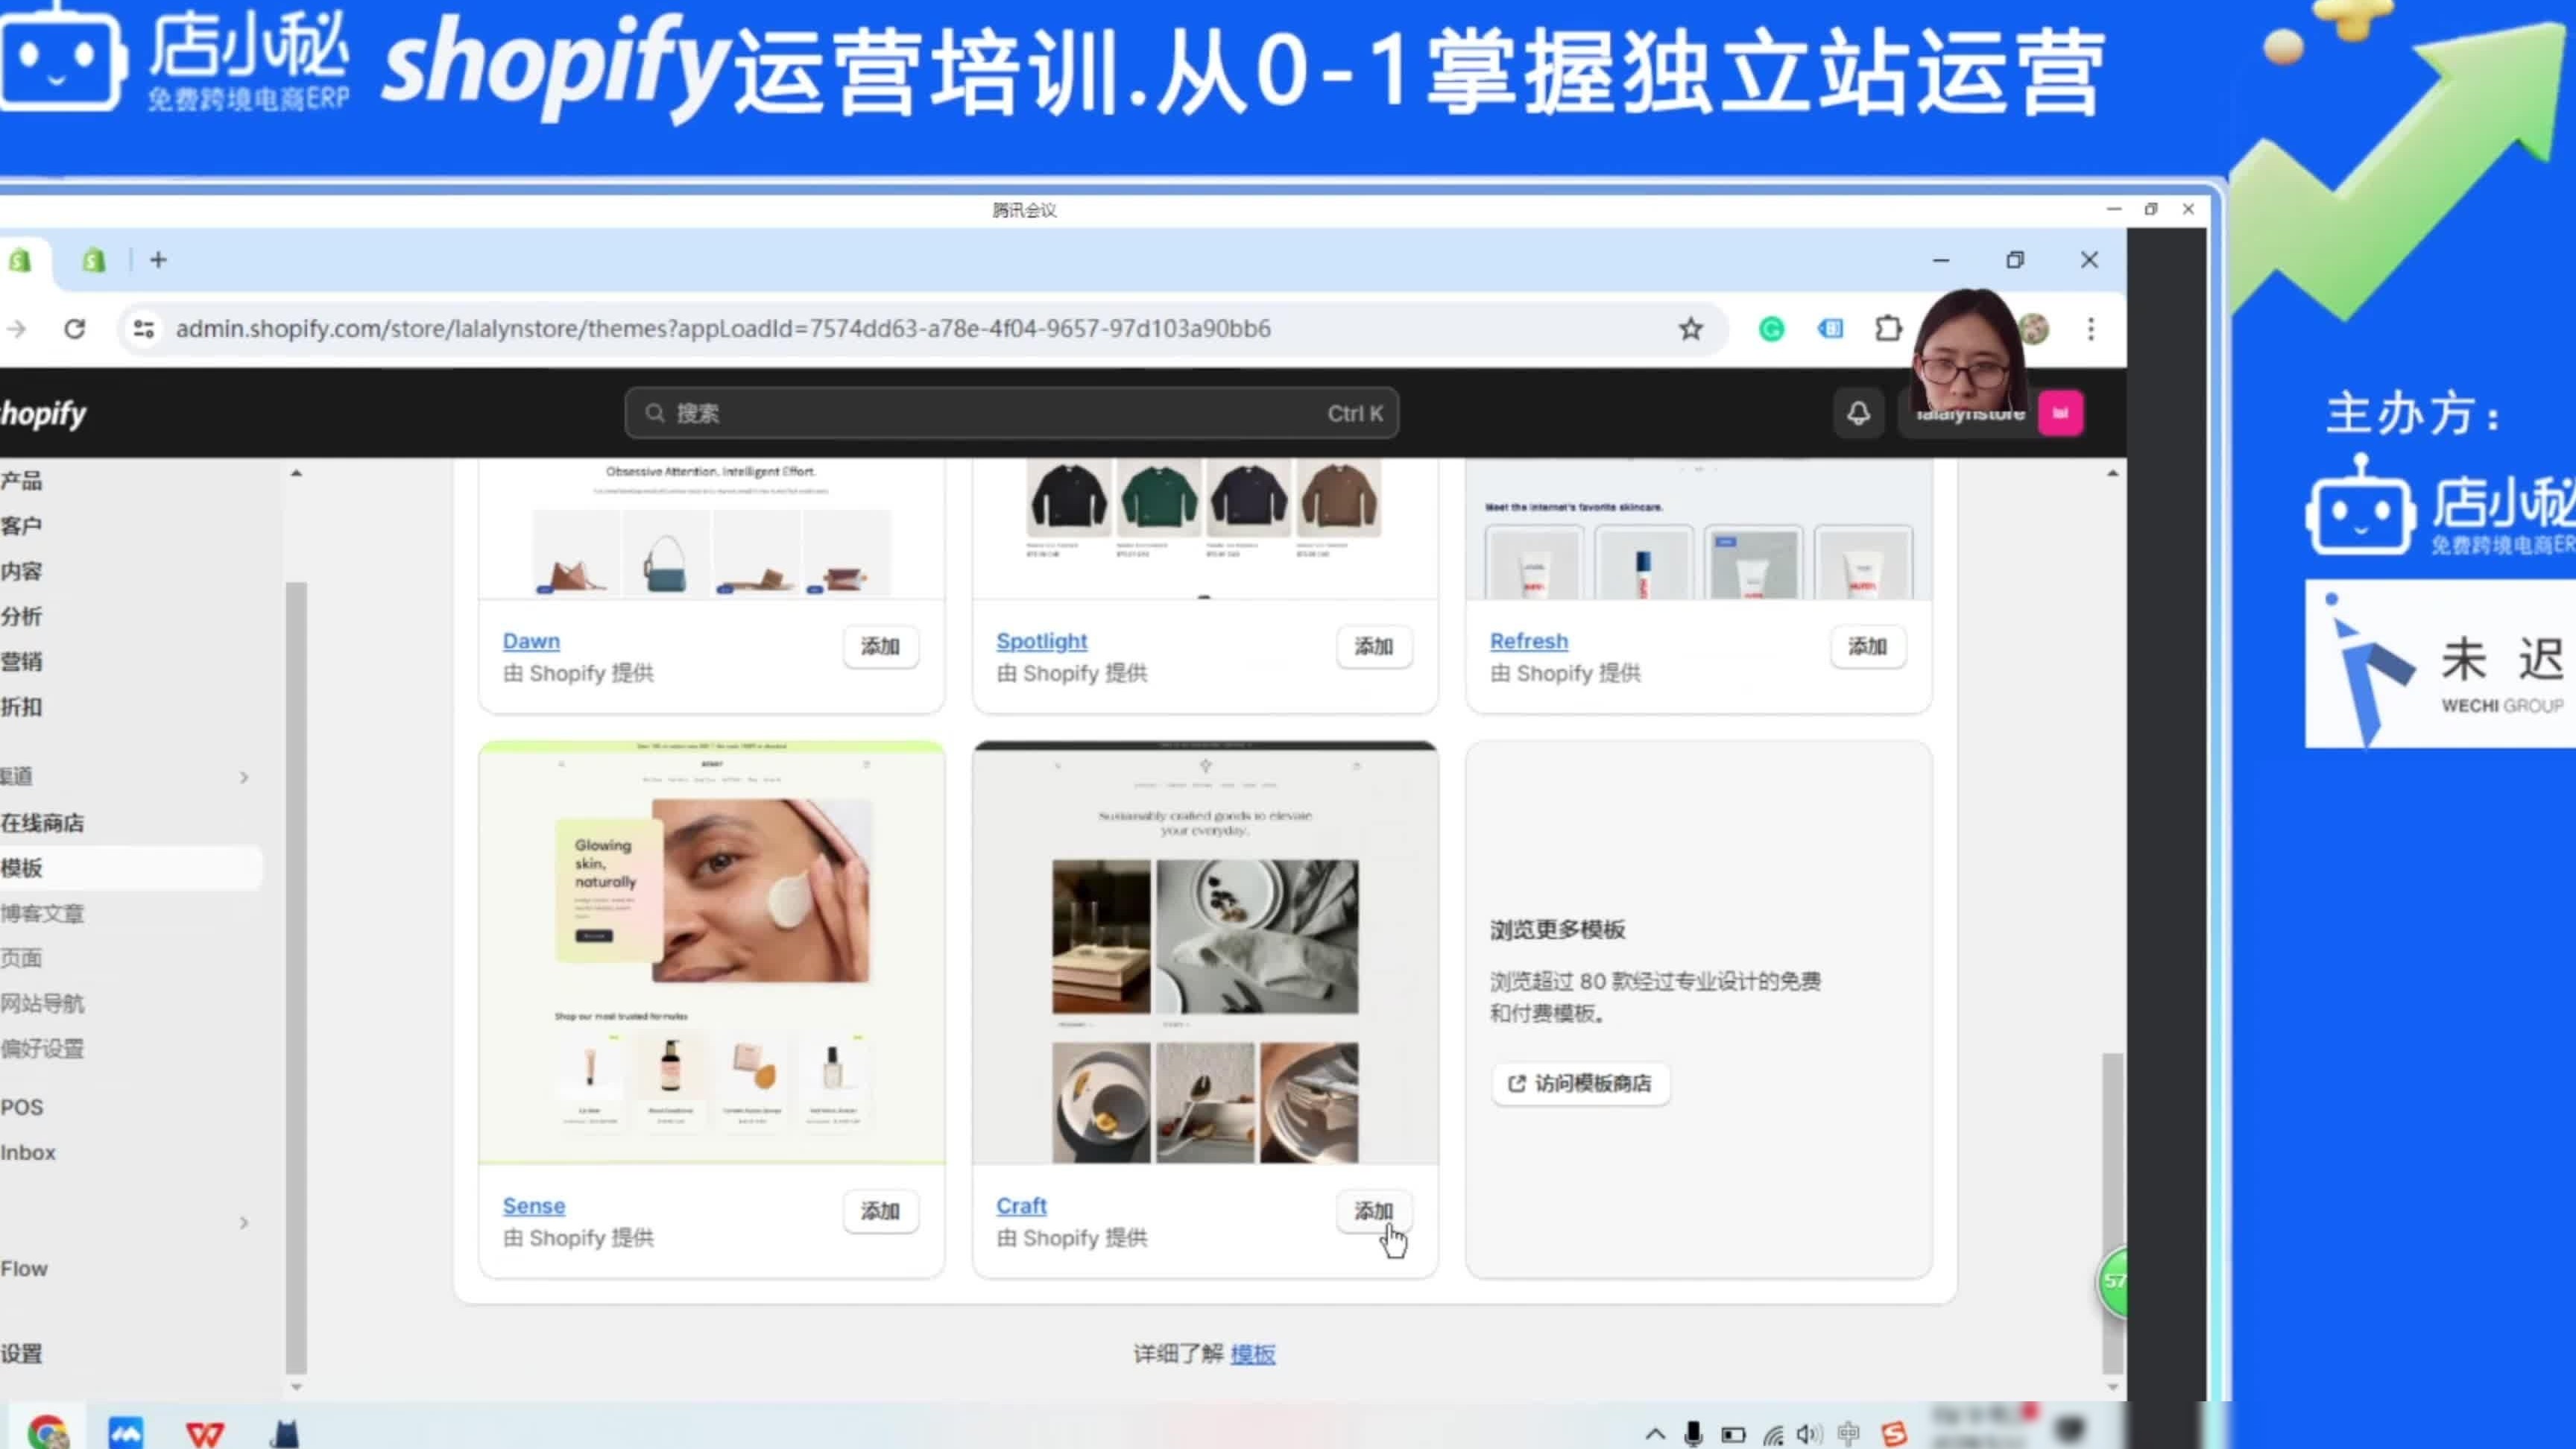View site information icon in address bar
Image resolution: width=2576 pixels, height=1449 pixels.
coord(143,329)
